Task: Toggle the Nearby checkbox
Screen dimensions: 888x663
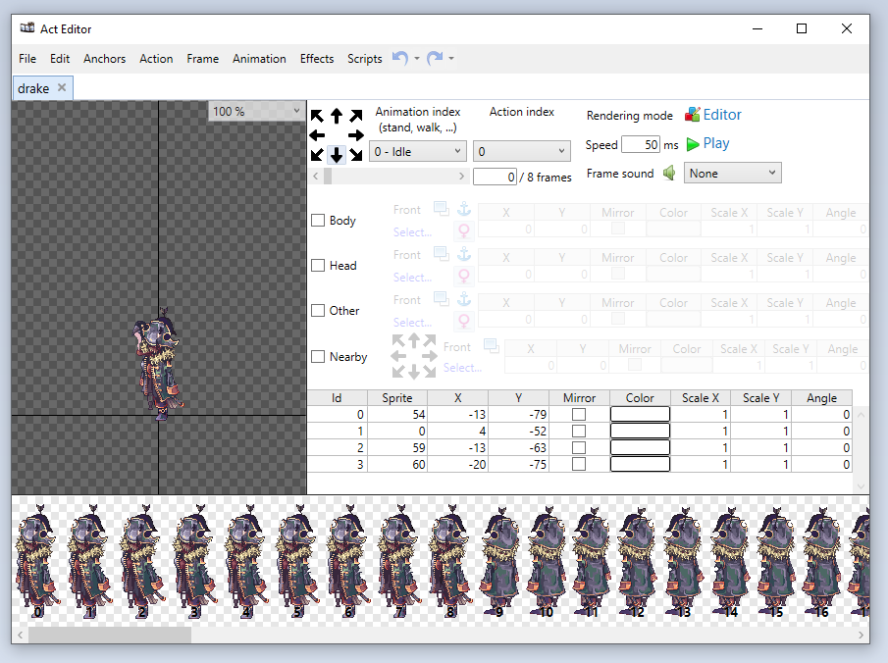Action: click(x=318, y=357)
